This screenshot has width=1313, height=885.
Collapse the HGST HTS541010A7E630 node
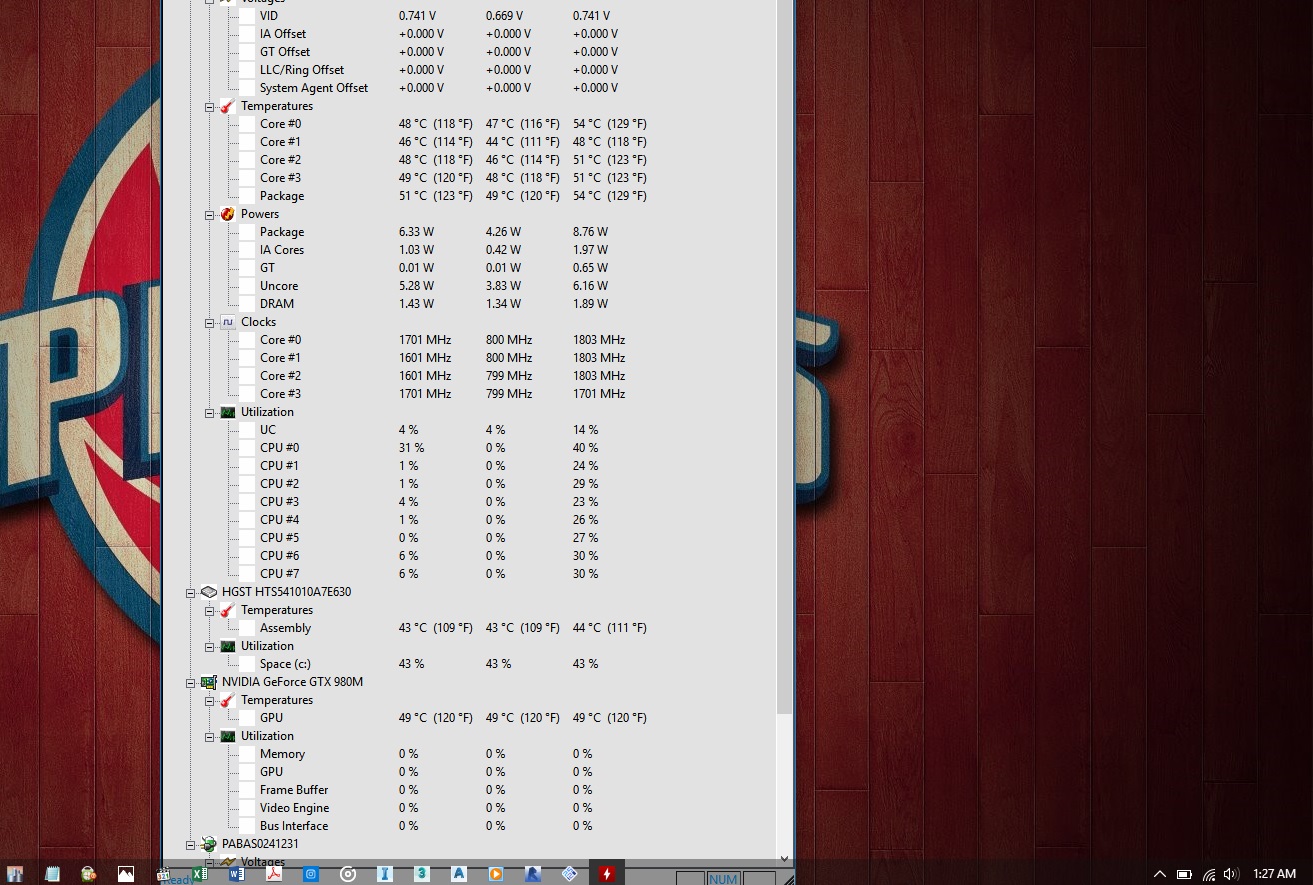[x=191, y=592]
